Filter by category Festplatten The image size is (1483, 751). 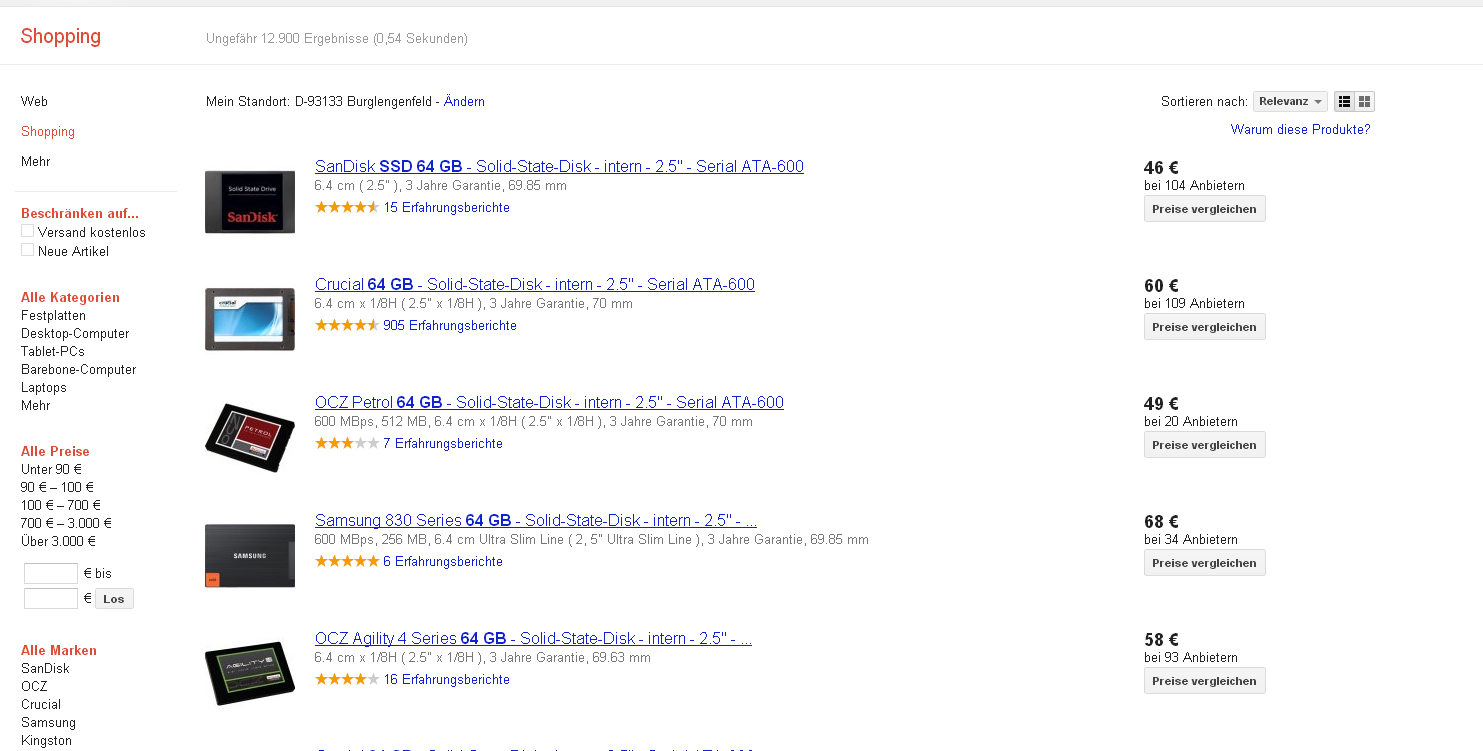(x=53, y=315)
